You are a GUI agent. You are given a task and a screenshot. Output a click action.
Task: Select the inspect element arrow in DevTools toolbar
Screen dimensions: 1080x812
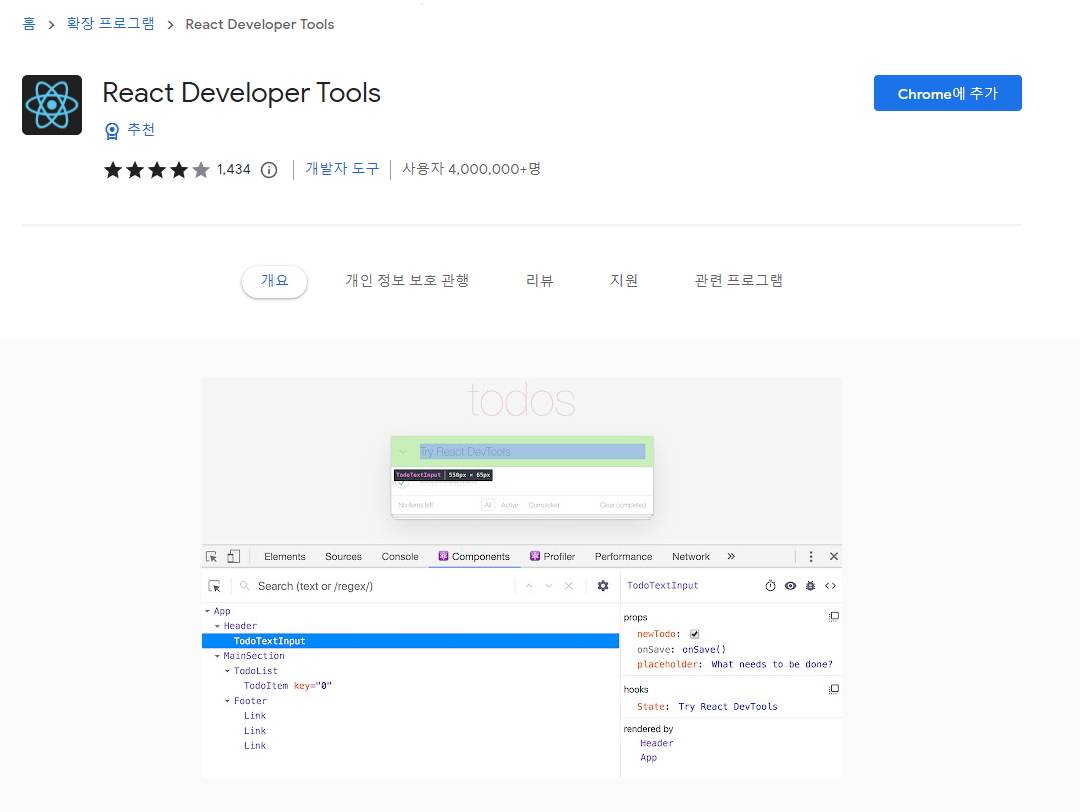pyautogui.click(x=211, y=556)
